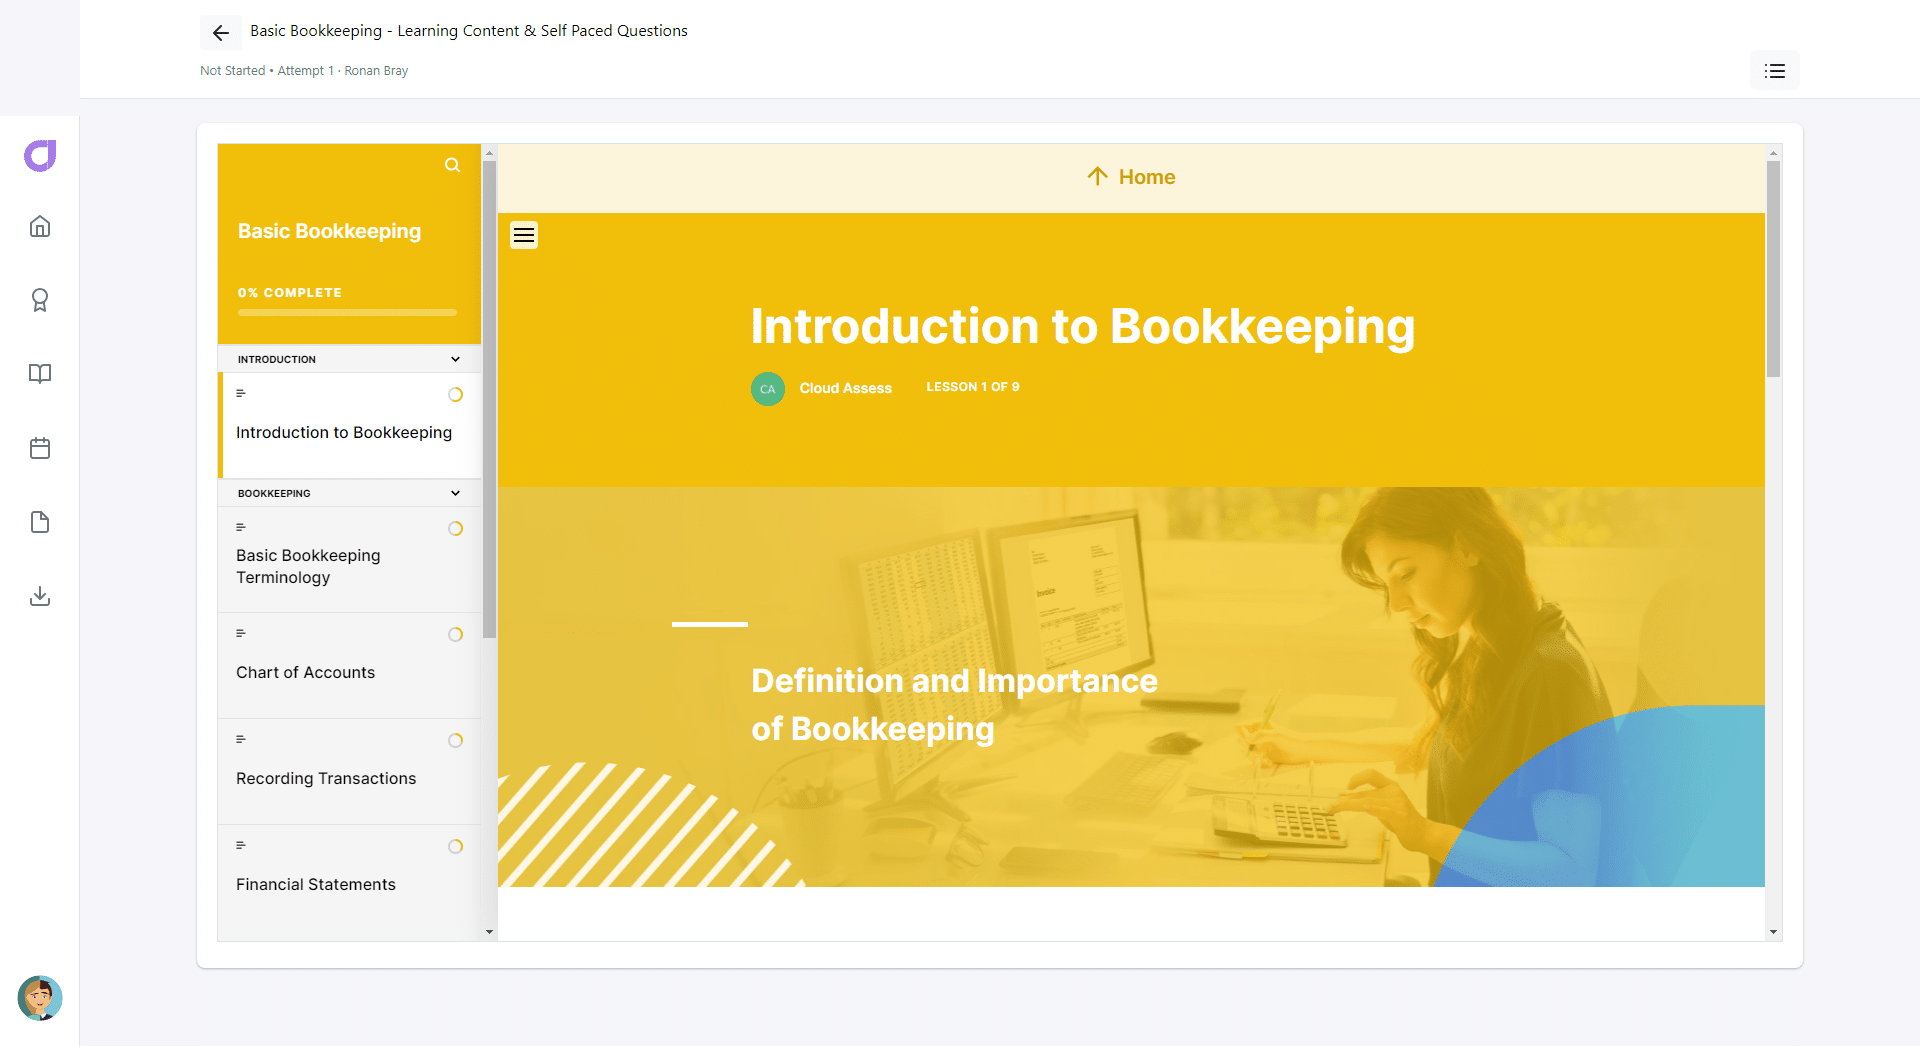Click the Definition and Importance of Bookkeeping heading
The width and height of the screenshot is (1920, 1047).
(954, 705)
